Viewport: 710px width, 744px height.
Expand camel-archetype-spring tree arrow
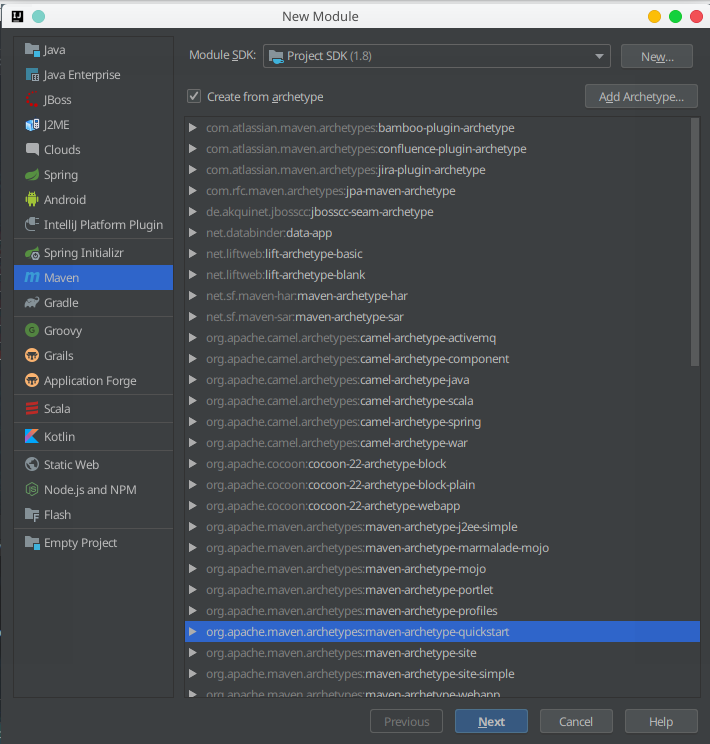(x=193, y=422)
